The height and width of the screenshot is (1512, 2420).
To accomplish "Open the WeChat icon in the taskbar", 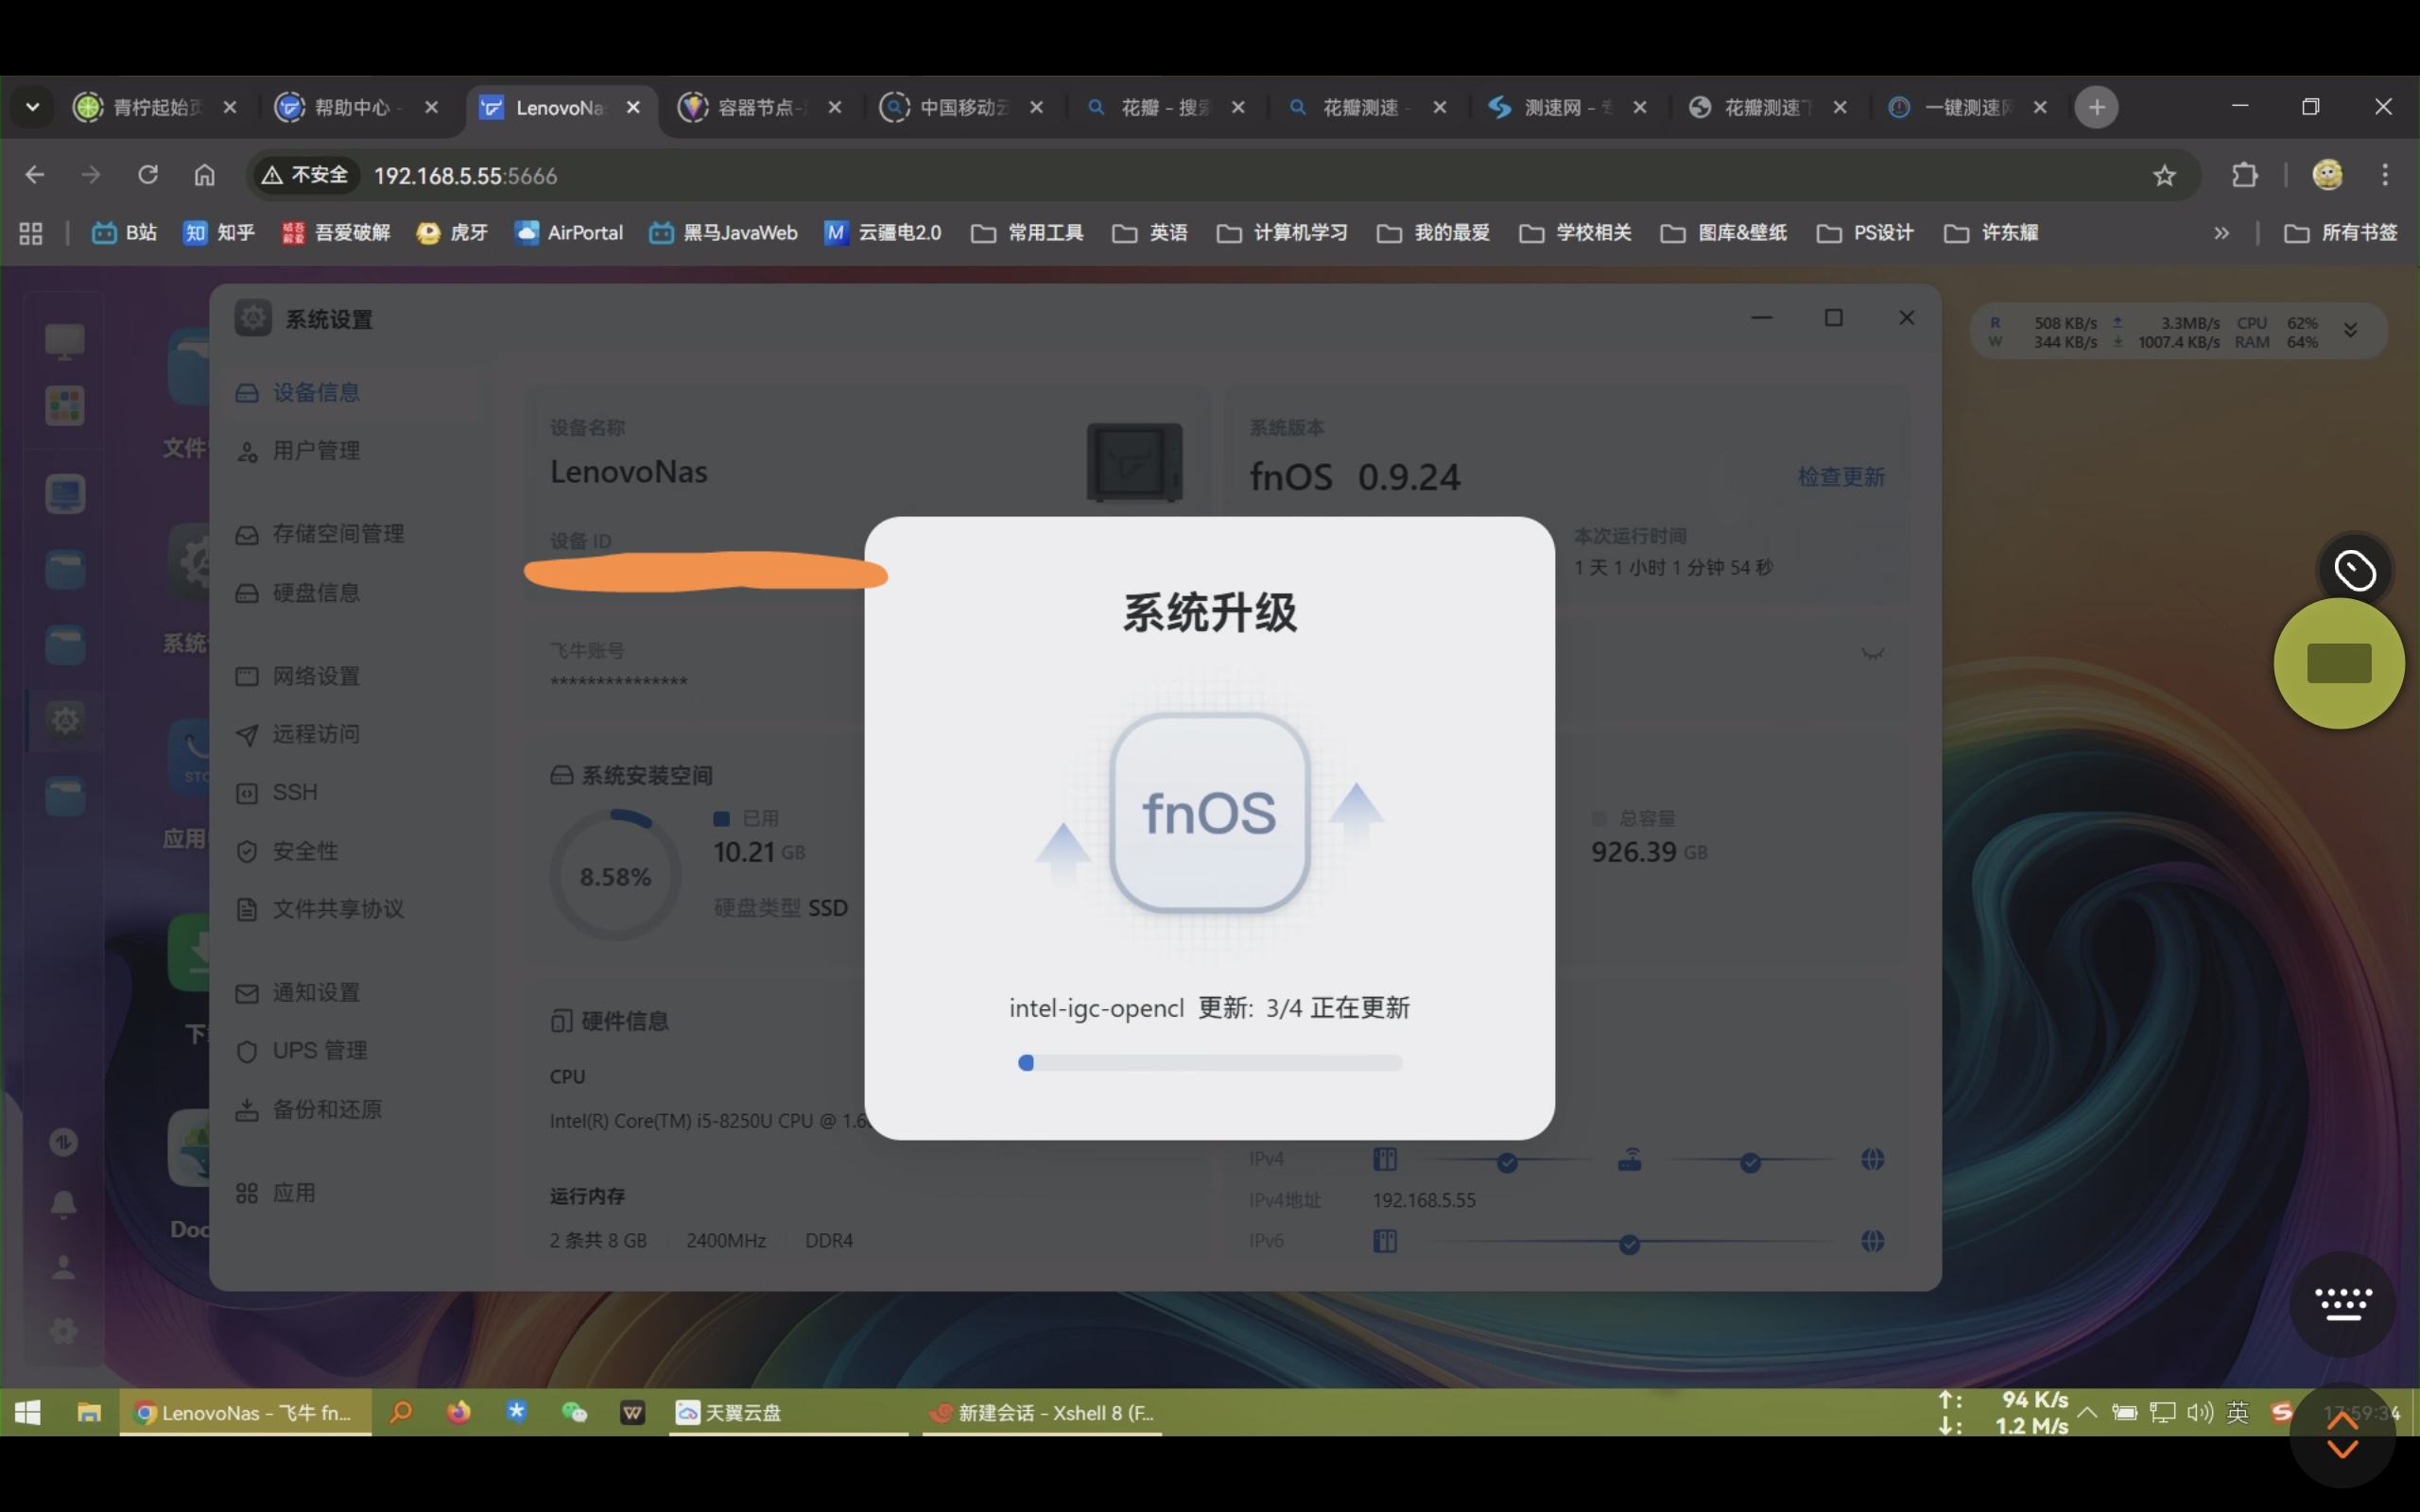I will tap(574, 1412).
